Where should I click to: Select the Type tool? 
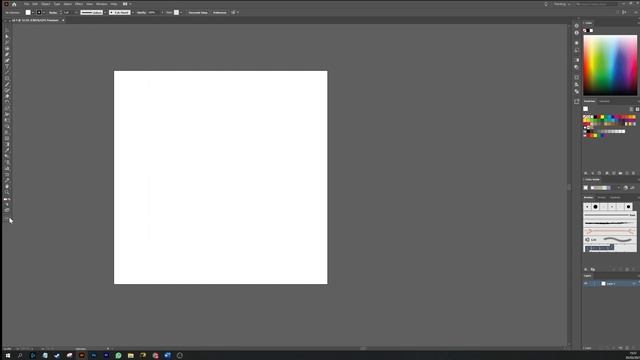pos(7,66)
